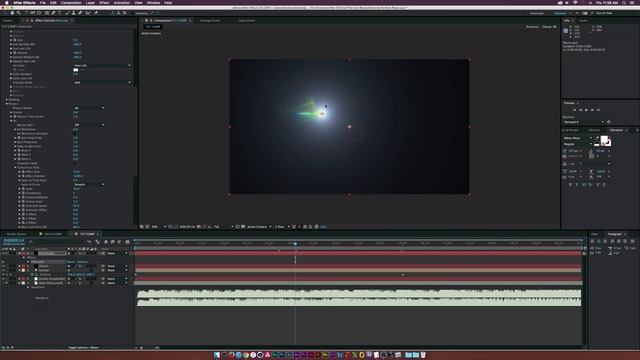
Task: Select the Zoom tool in toolbar
Action: (x=19, y=13)
